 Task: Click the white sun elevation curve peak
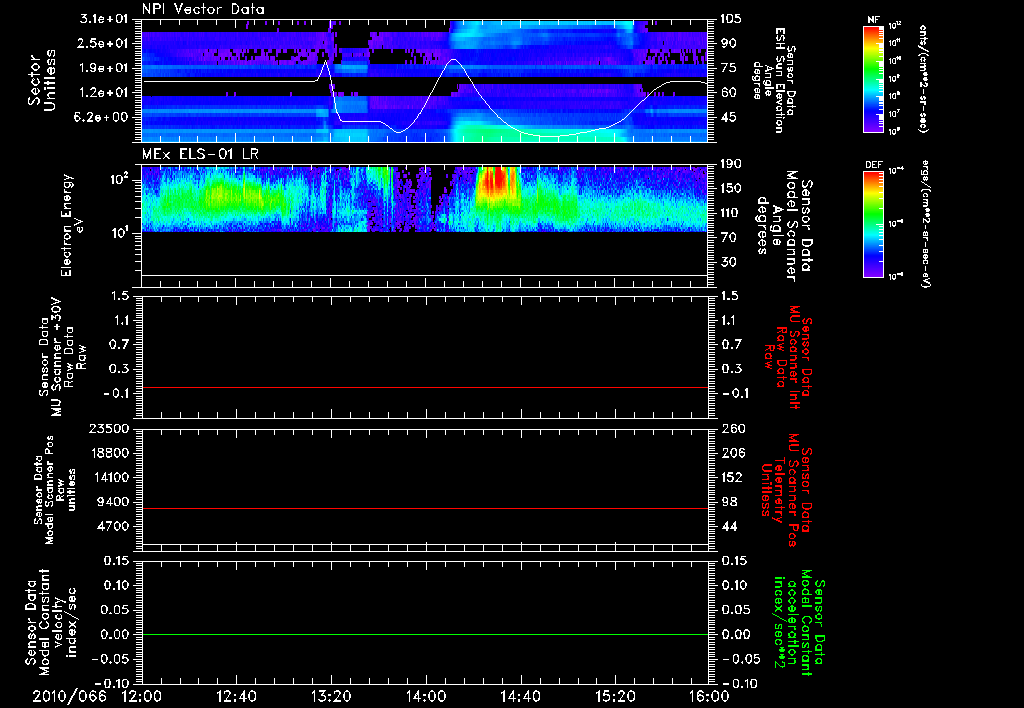click(454, 60)
